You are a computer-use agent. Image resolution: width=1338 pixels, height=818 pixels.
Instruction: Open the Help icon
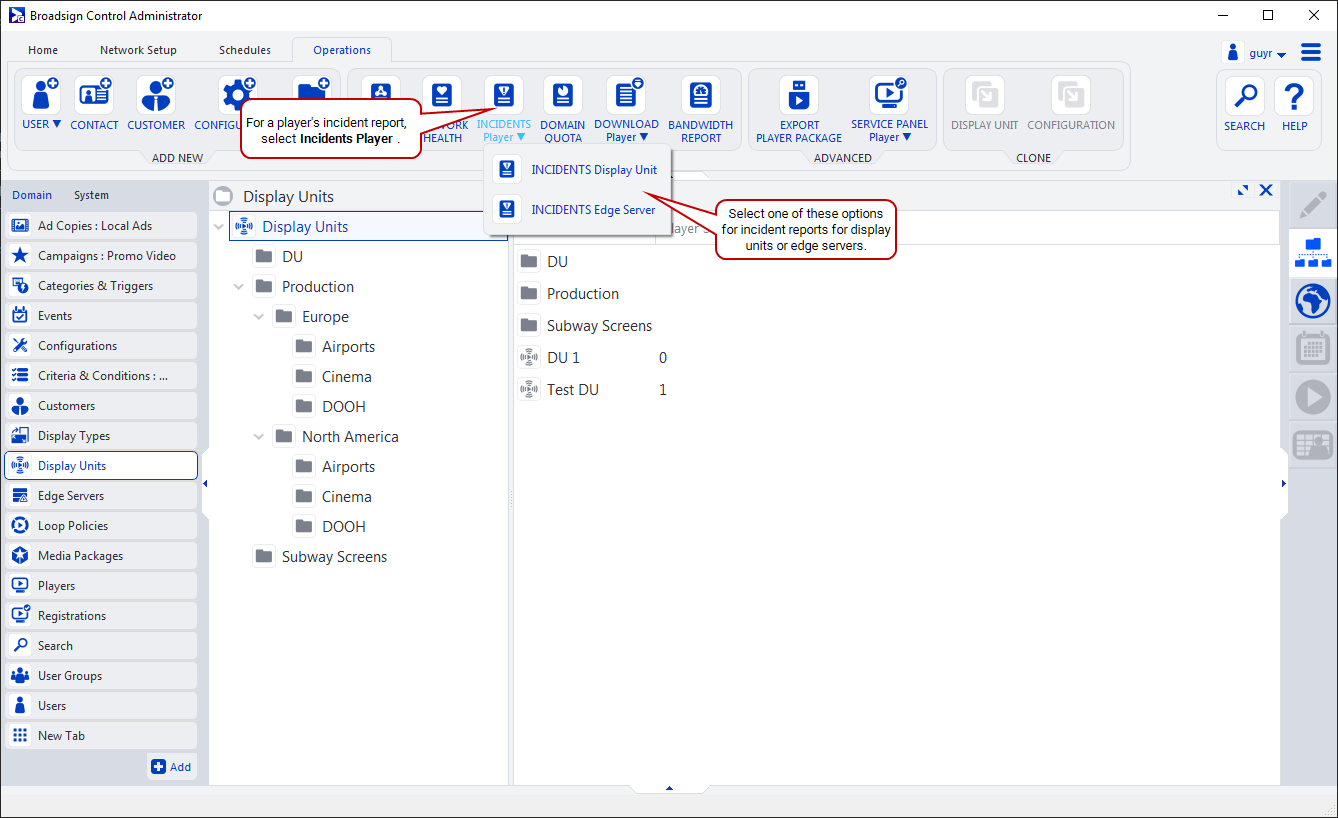[1294, 97]
